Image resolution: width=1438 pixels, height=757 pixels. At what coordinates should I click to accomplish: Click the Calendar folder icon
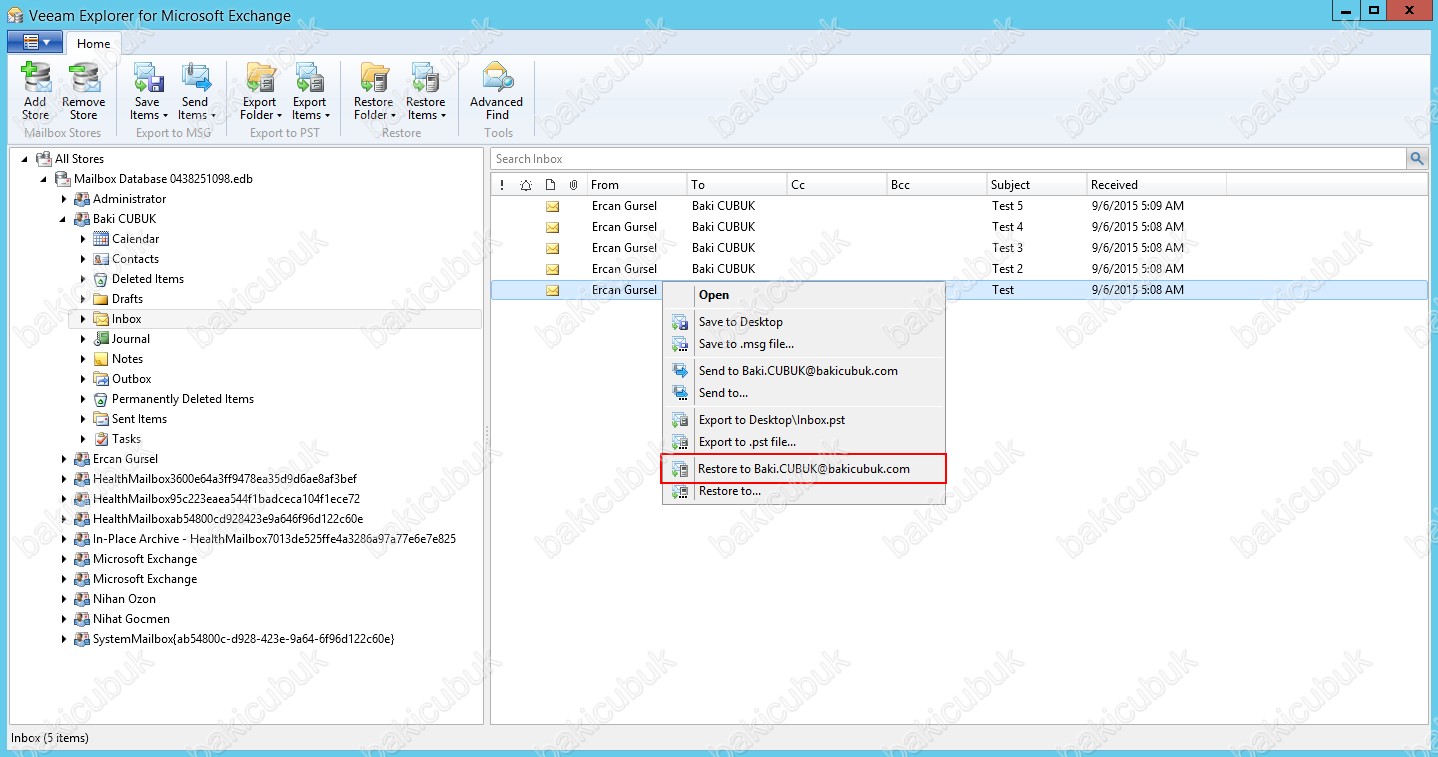(x=100, y=239)
